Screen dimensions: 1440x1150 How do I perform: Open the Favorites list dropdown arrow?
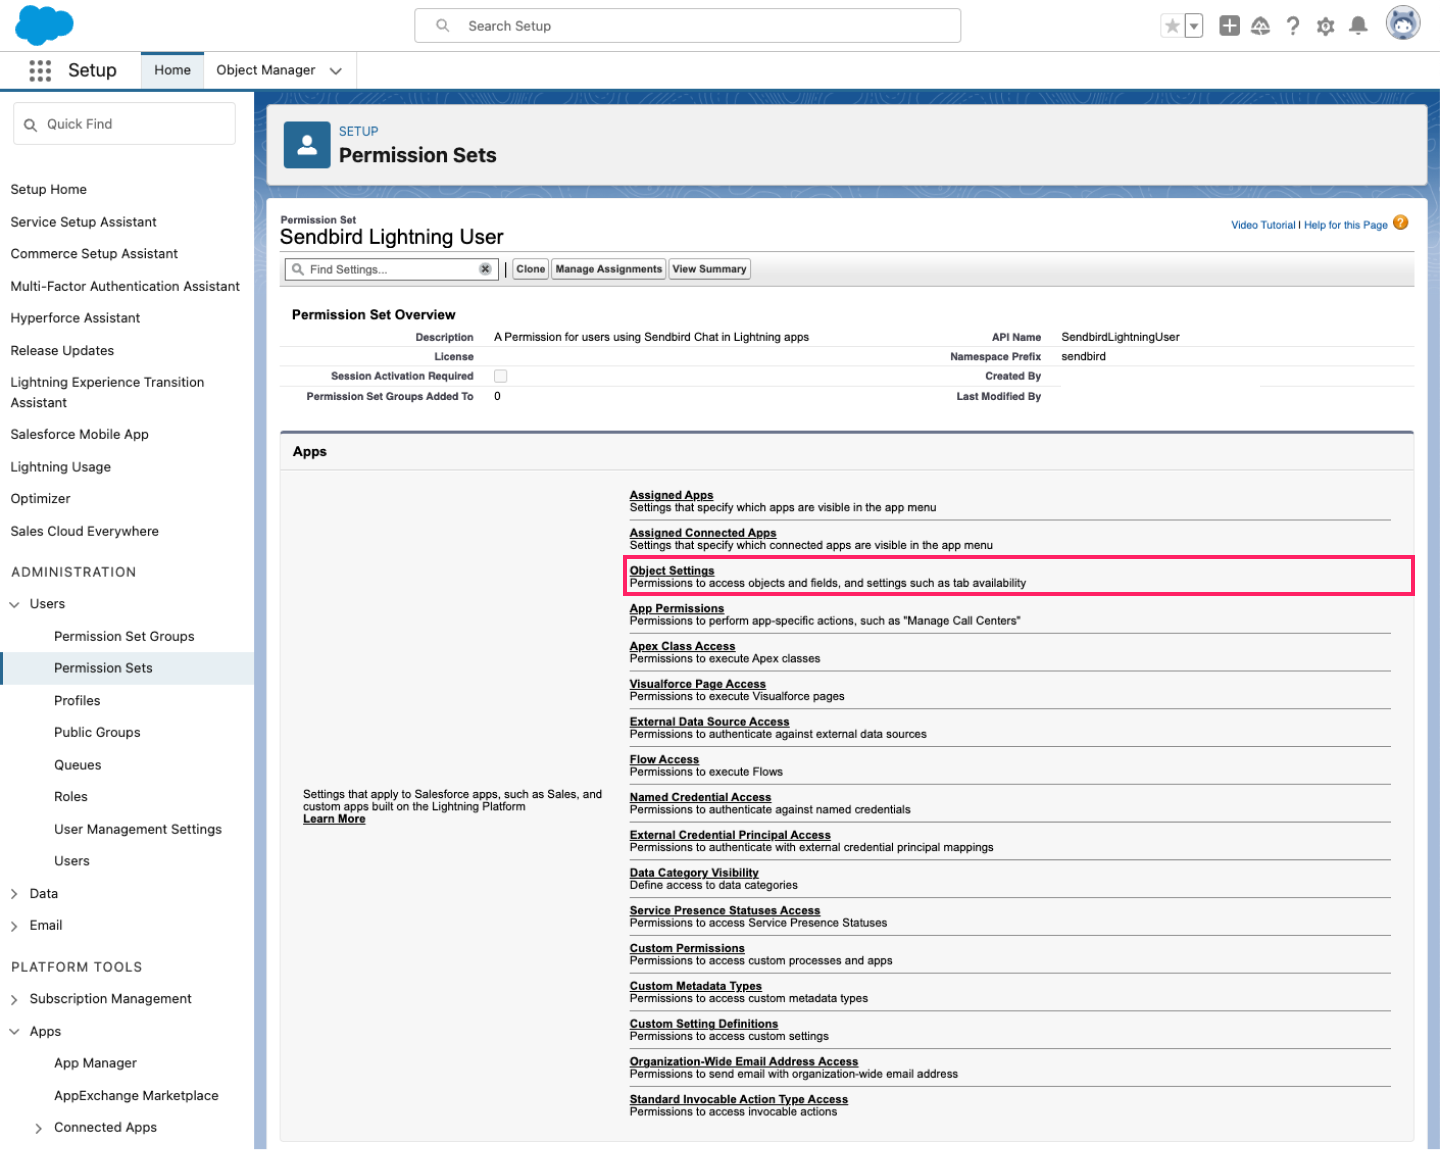pos(1194,26)
